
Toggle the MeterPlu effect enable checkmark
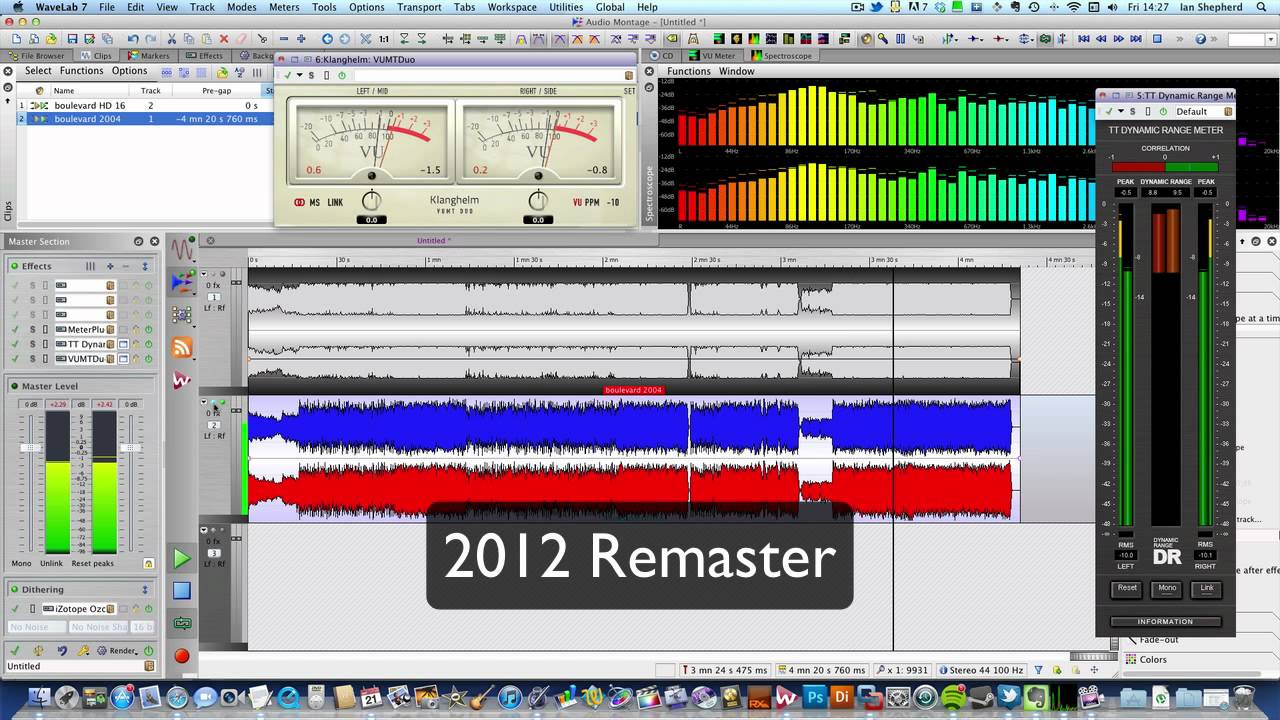[x=15, y=329]
